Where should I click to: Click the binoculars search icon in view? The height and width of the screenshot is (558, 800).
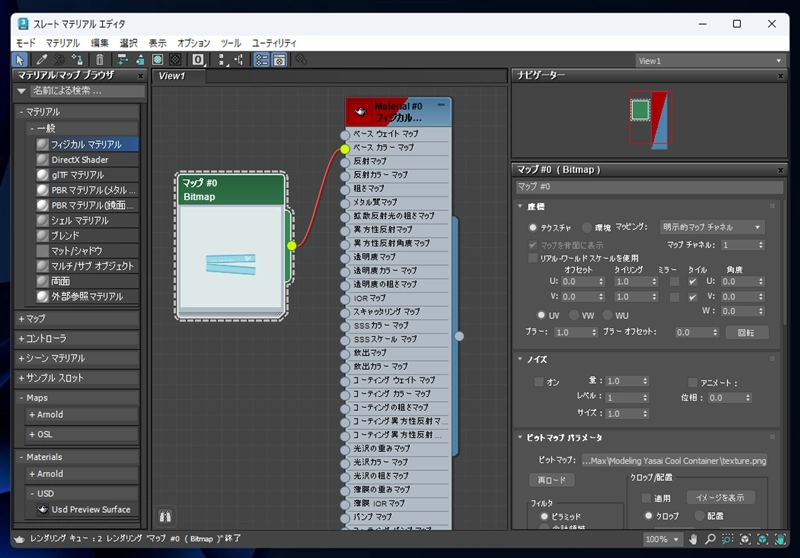[165, 517]
